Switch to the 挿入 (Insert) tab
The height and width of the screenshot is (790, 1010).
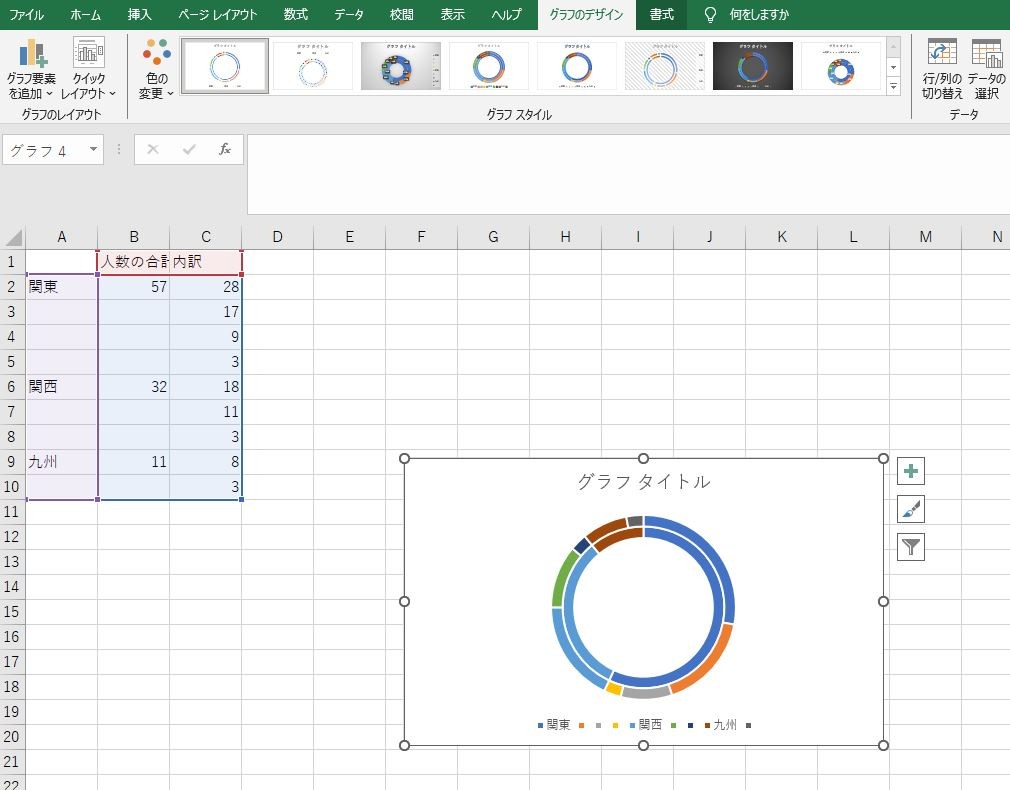coord(139,14)
